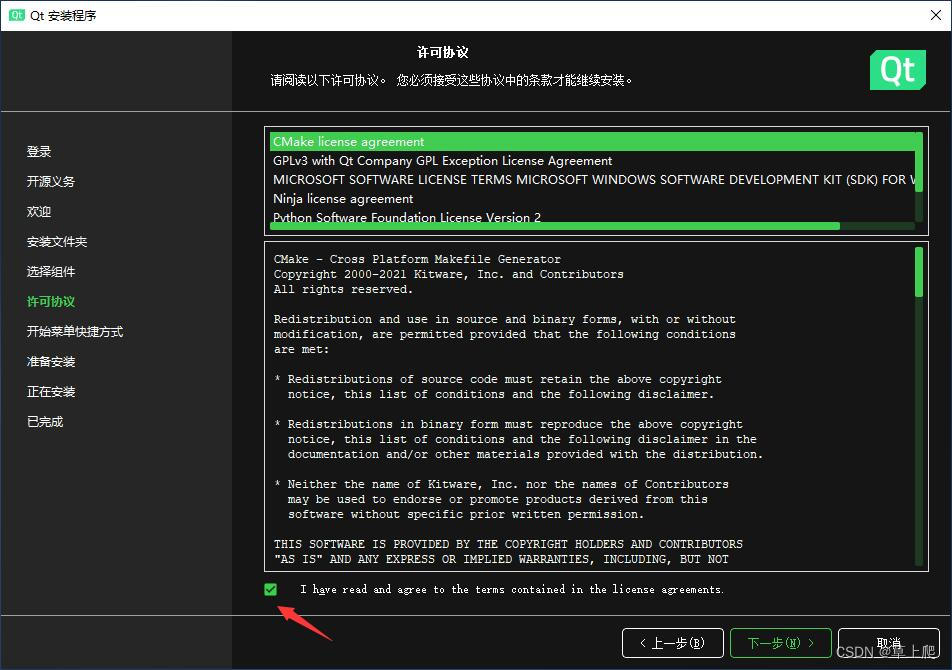Image resolution: width=952 pixels, height=670 pixels.
Task: Select the Ninja license agreement entry
Action: click(343, 198)
